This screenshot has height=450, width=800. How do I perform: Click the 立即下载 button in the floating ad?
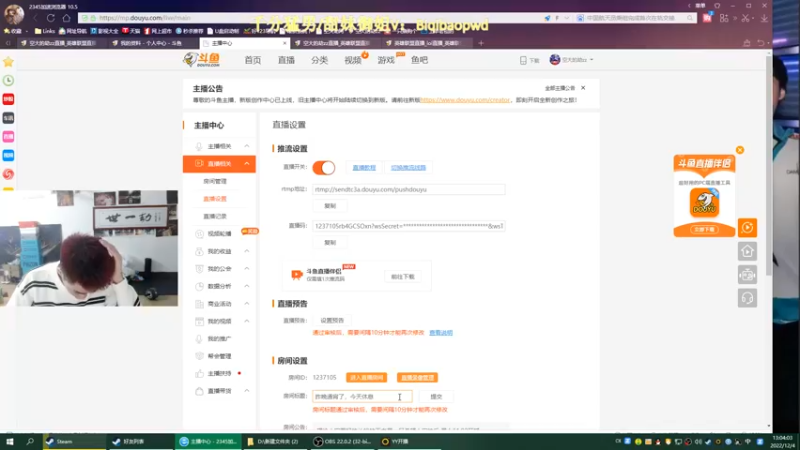pyautogui.click(x=705, y=230)
